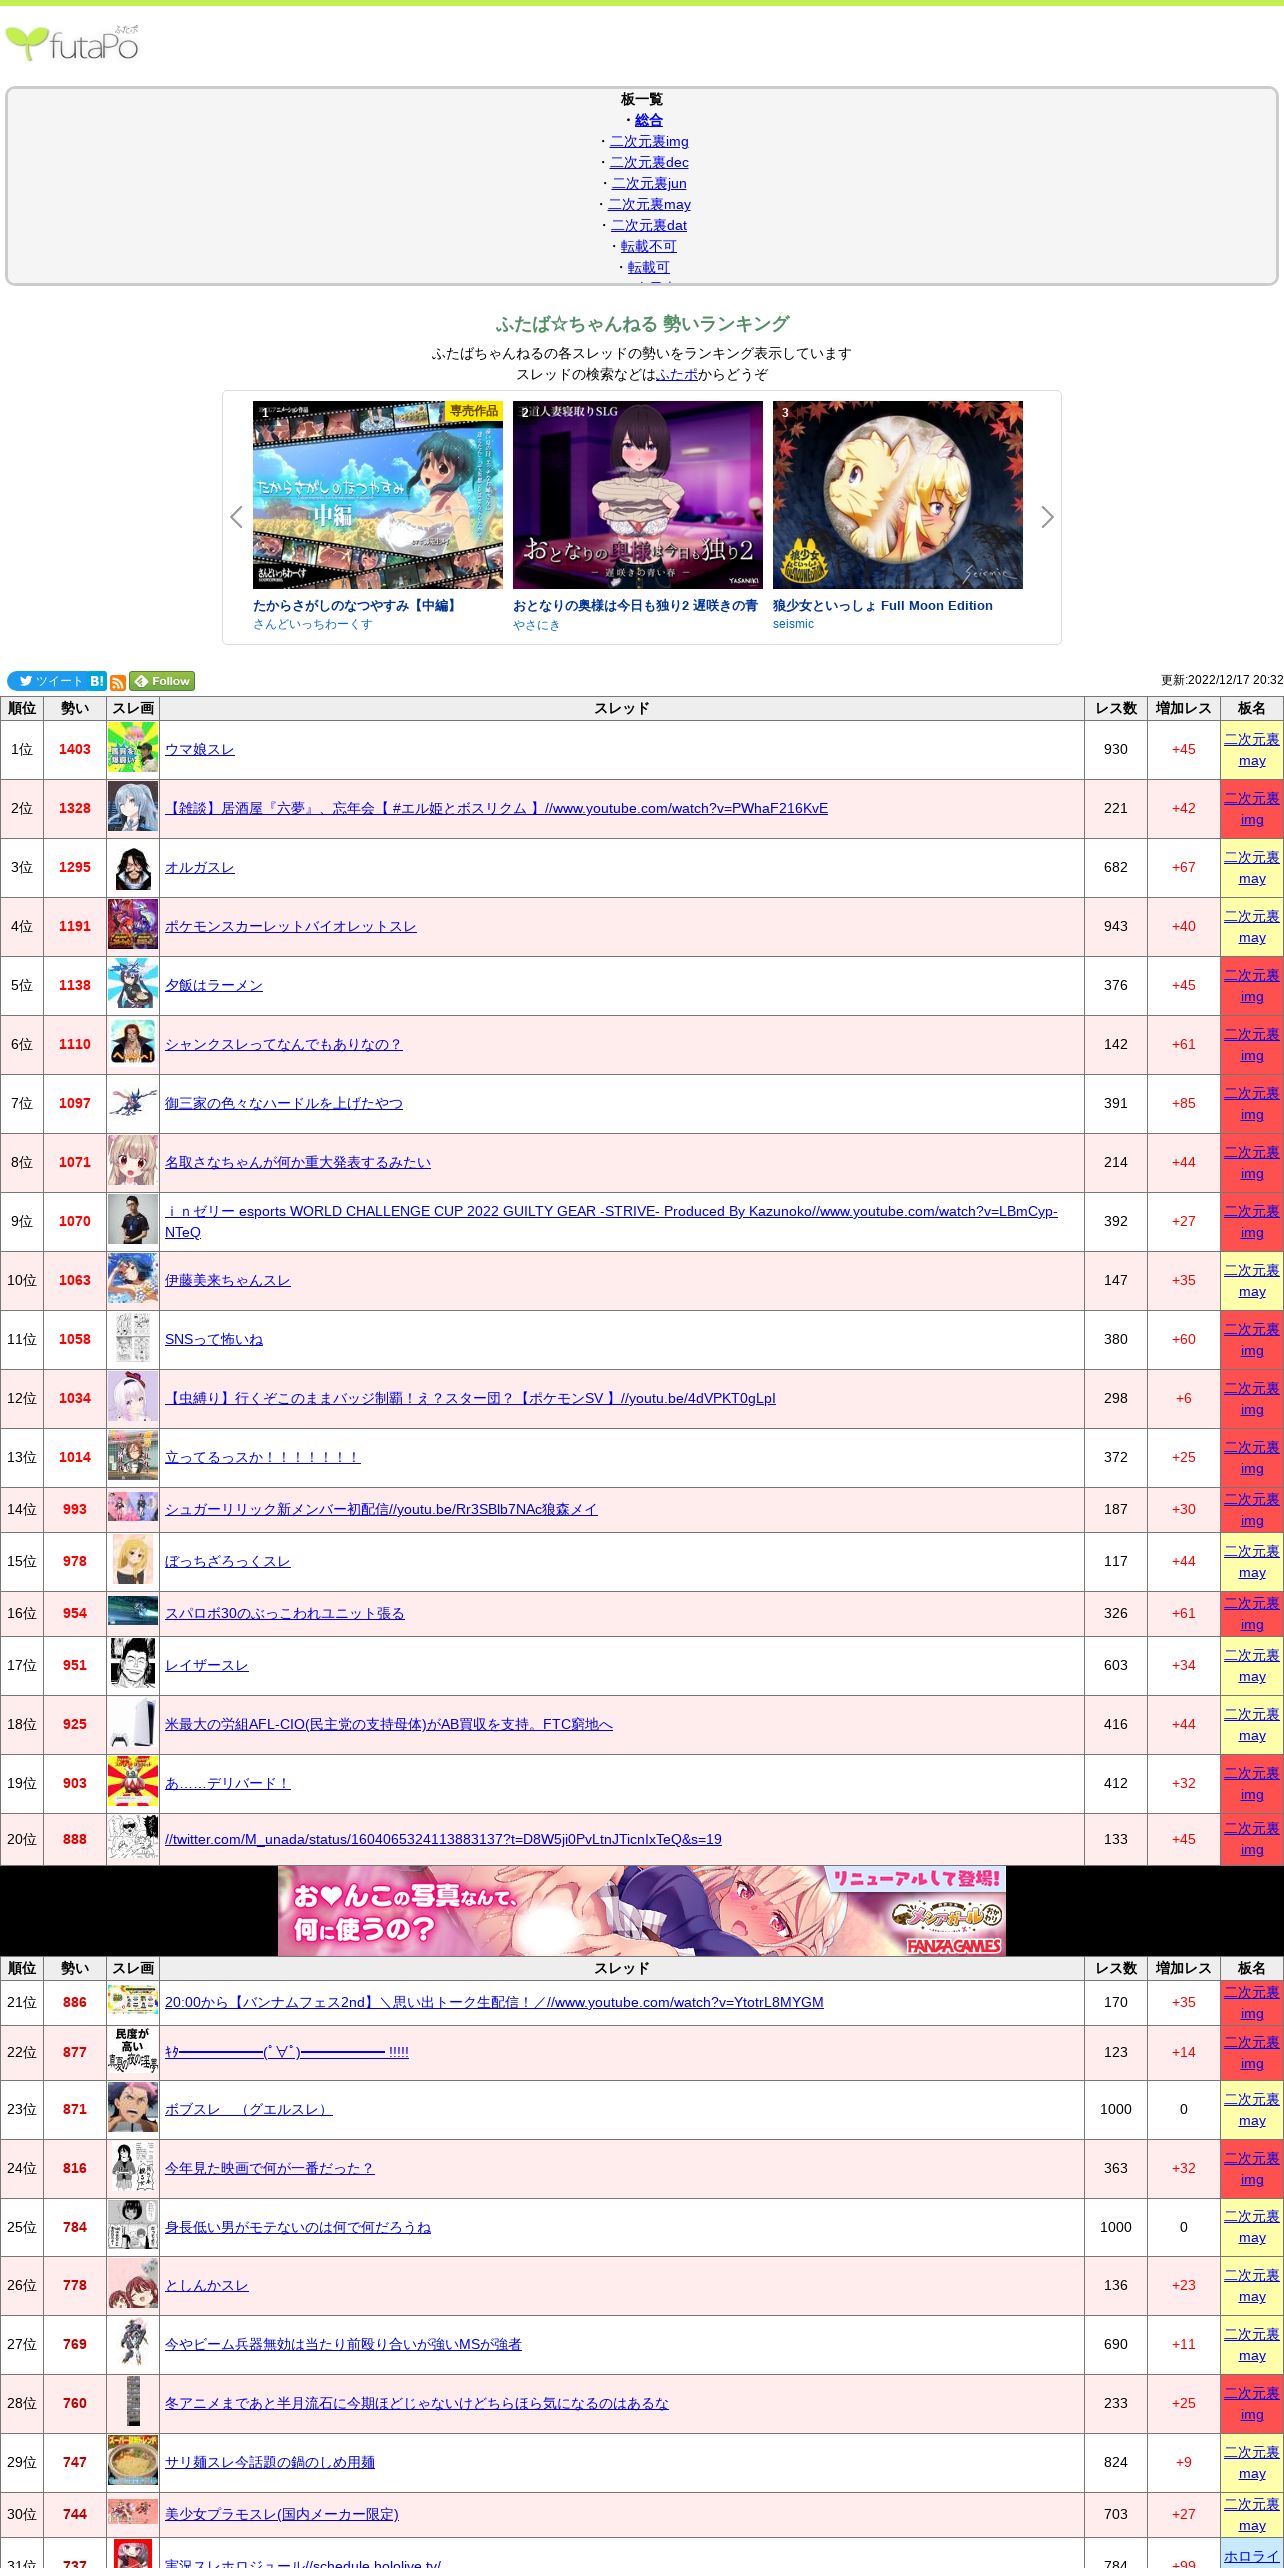Click the ふたば☆ちゃんねる 勢いランキング heading
Screen dimensions: 1284x2568
pyautogui.click(x=642, y=324)
